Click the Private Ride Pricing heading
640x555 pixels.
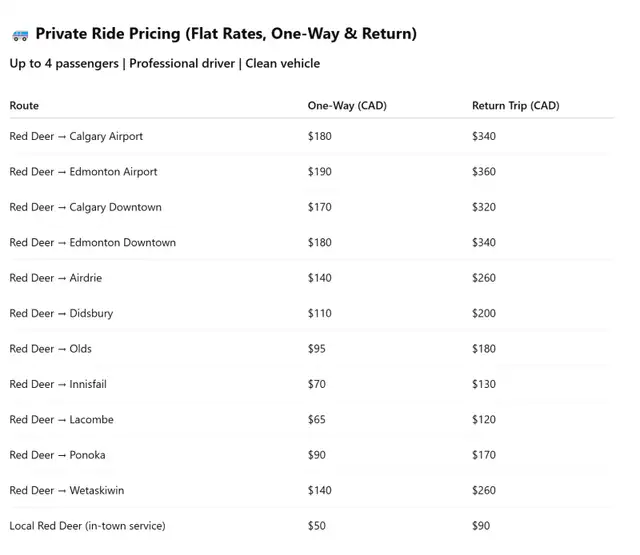(x=226, y=33)
